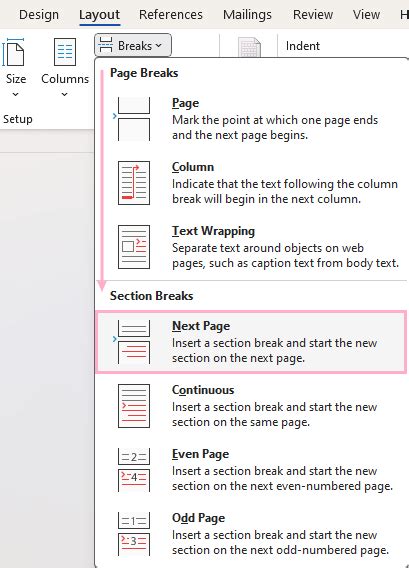
Task: Click the Section Breaks heading text
Action: (151, 296)
